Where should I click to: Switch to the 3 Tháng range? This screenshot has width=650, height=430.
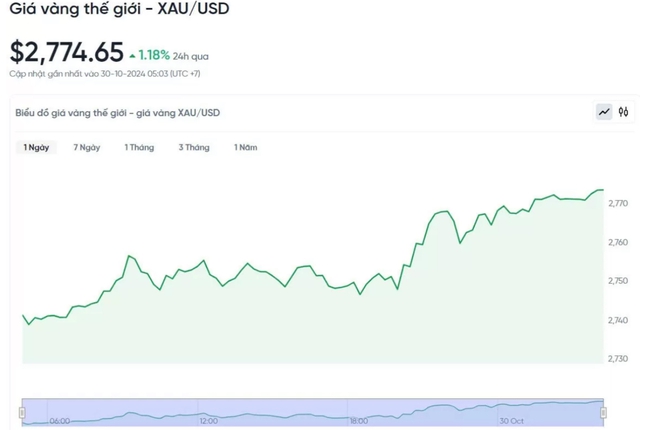pos(194,147)
